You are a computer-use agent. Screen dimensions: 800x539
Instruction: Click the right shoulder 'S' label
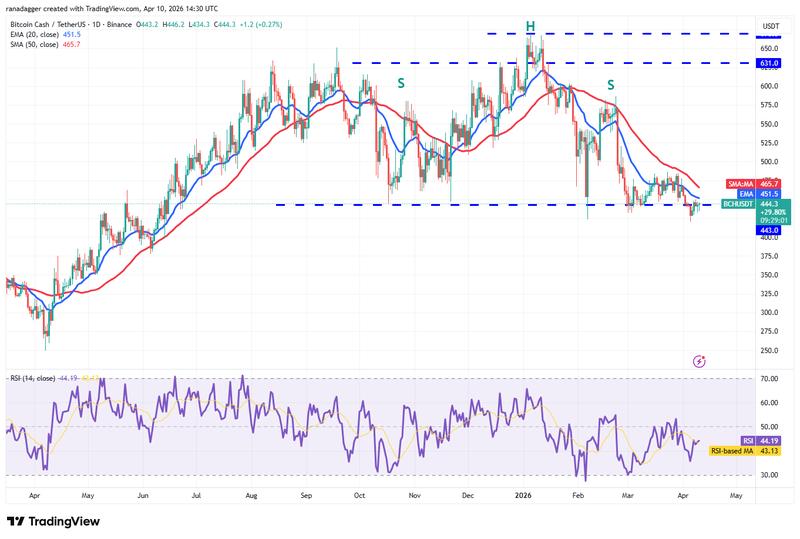pos(610,84)
